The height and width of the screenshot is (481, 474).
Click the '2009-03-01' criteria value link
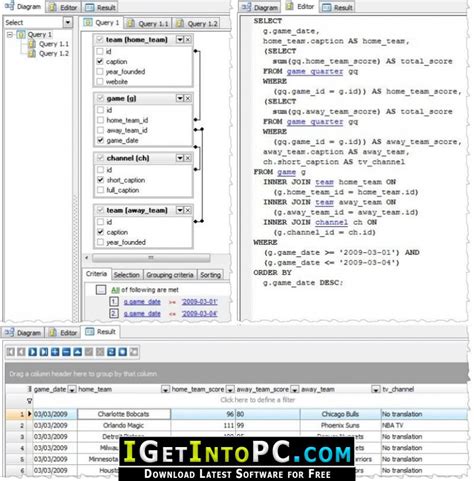(199, 302)
